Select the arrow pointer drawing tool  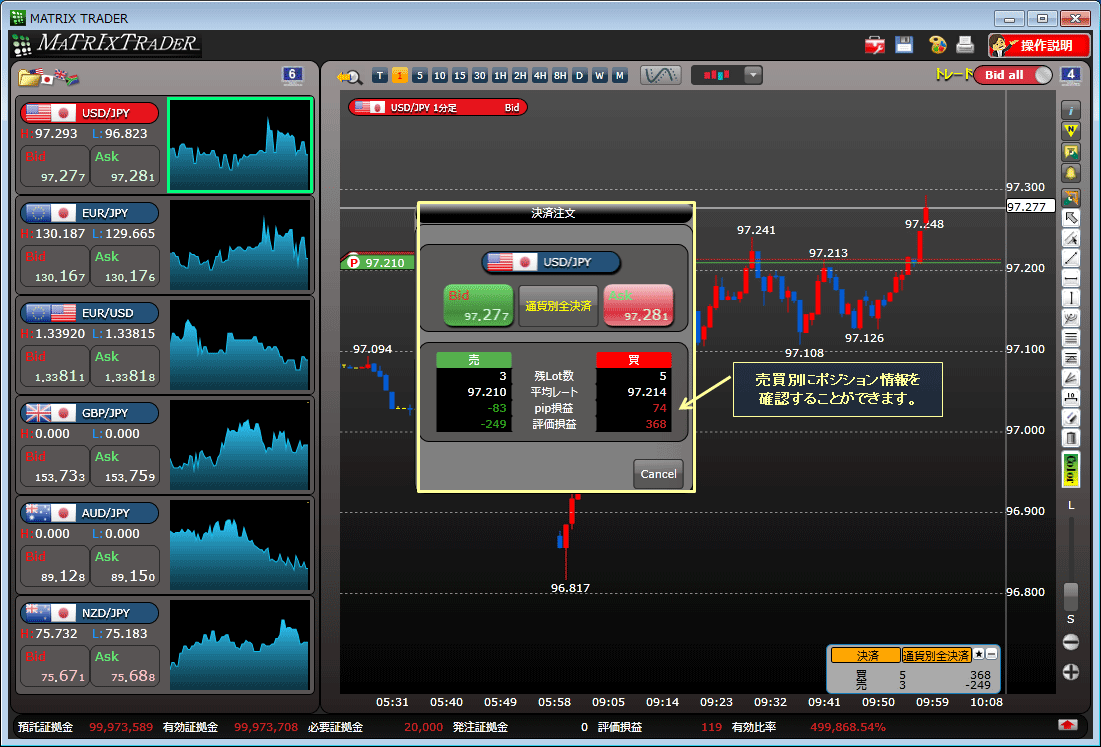1071,218
